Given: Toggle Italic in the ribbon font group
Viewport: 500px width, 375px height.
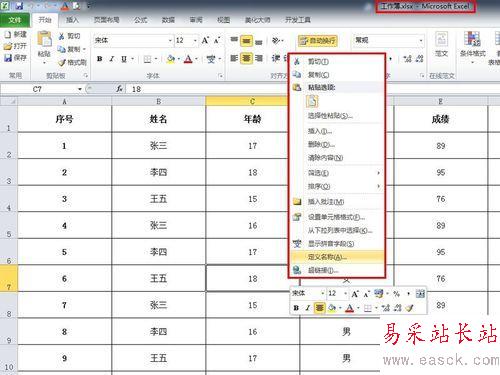Looking at the screenshot, I should click(112, 59).
